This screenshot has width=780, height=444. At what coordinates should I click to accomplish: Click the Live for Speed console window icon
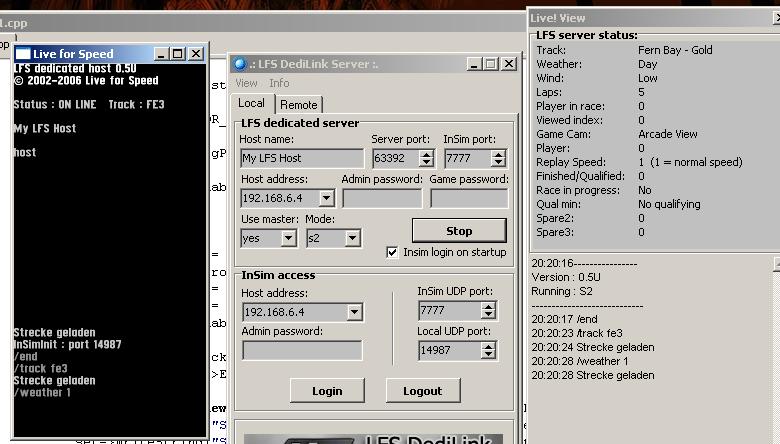[x=23, y=53]
